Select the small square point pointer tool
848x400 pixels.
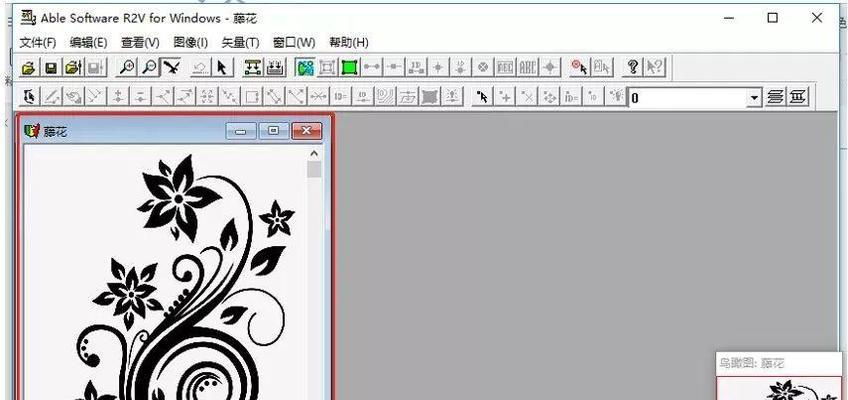coord(482,97)
